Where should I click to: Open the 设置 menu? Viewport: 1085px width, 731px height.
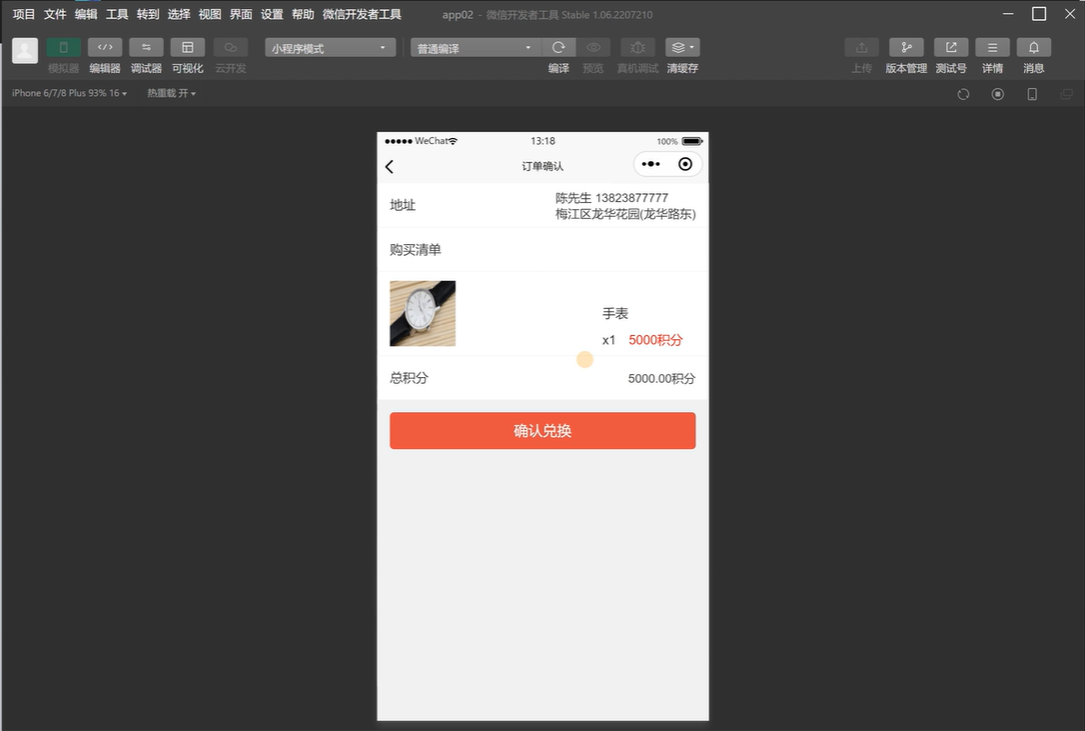click(x=271, y=14)
